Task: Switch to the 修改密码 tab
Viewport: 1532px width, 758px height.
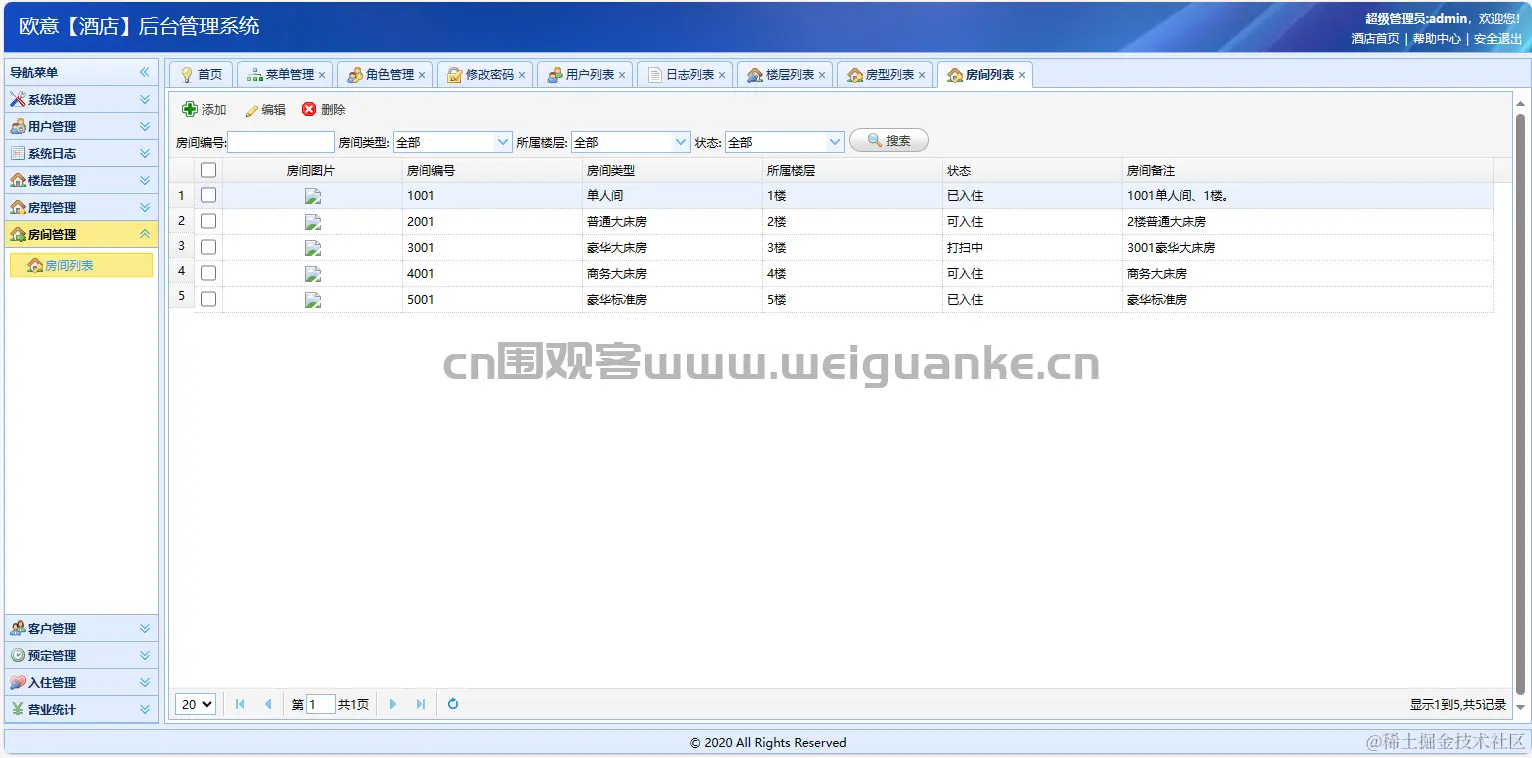Action: coord(485,75)
